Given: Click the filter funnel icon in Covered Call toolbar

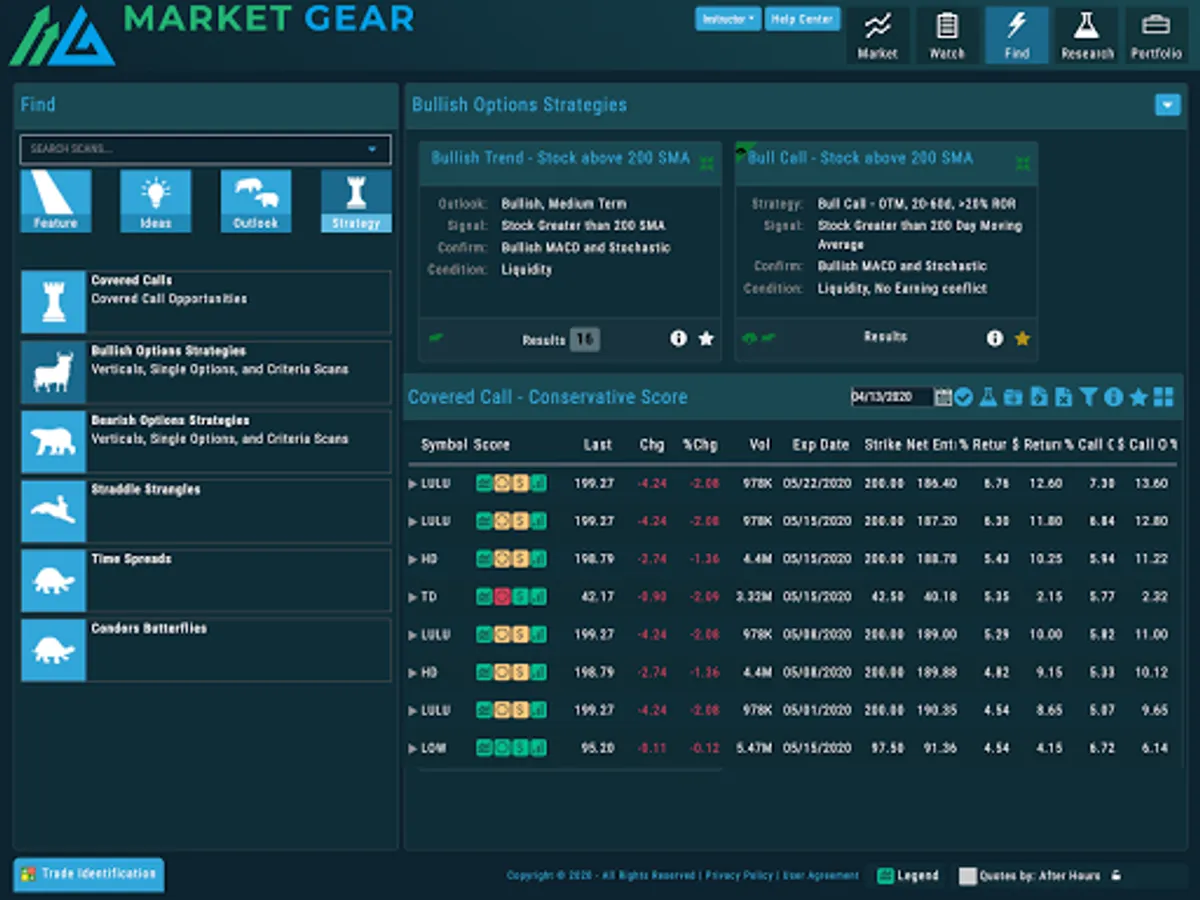Looking at the screenshot, I should 1088,397.
